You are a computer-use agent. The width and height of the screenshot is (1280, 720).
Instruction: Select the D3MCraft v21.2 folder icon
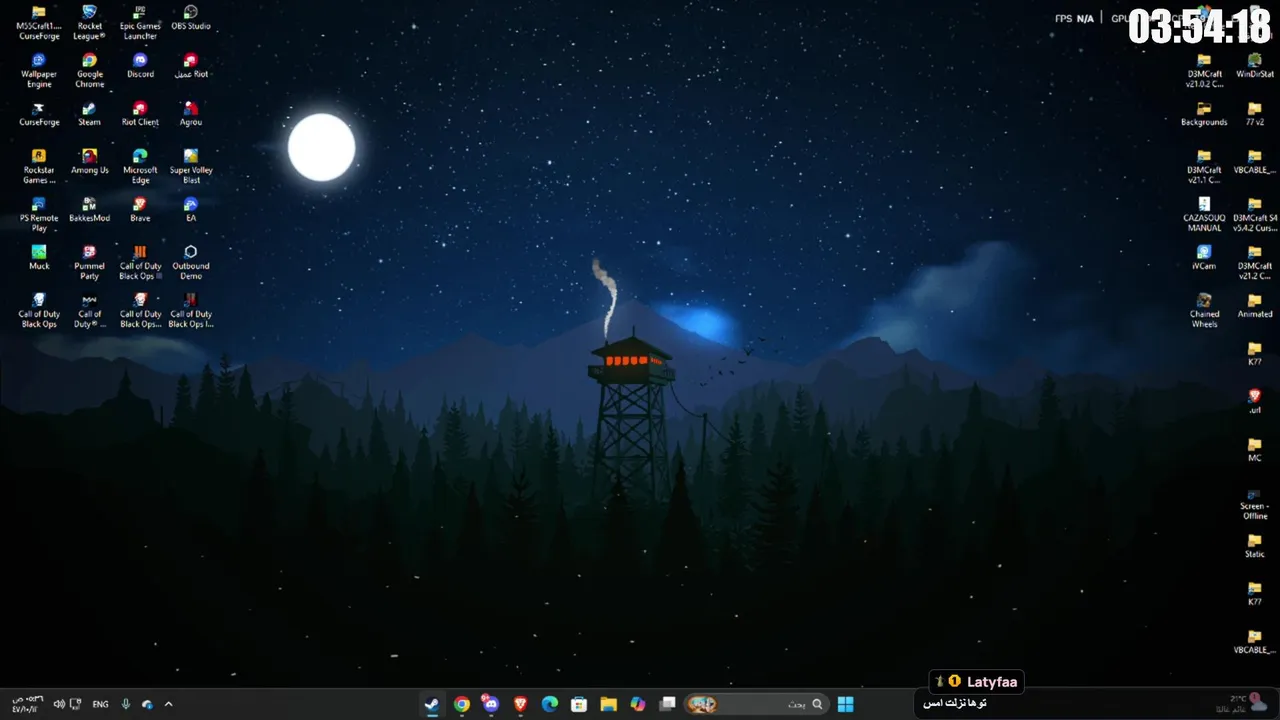(1254, 264)
